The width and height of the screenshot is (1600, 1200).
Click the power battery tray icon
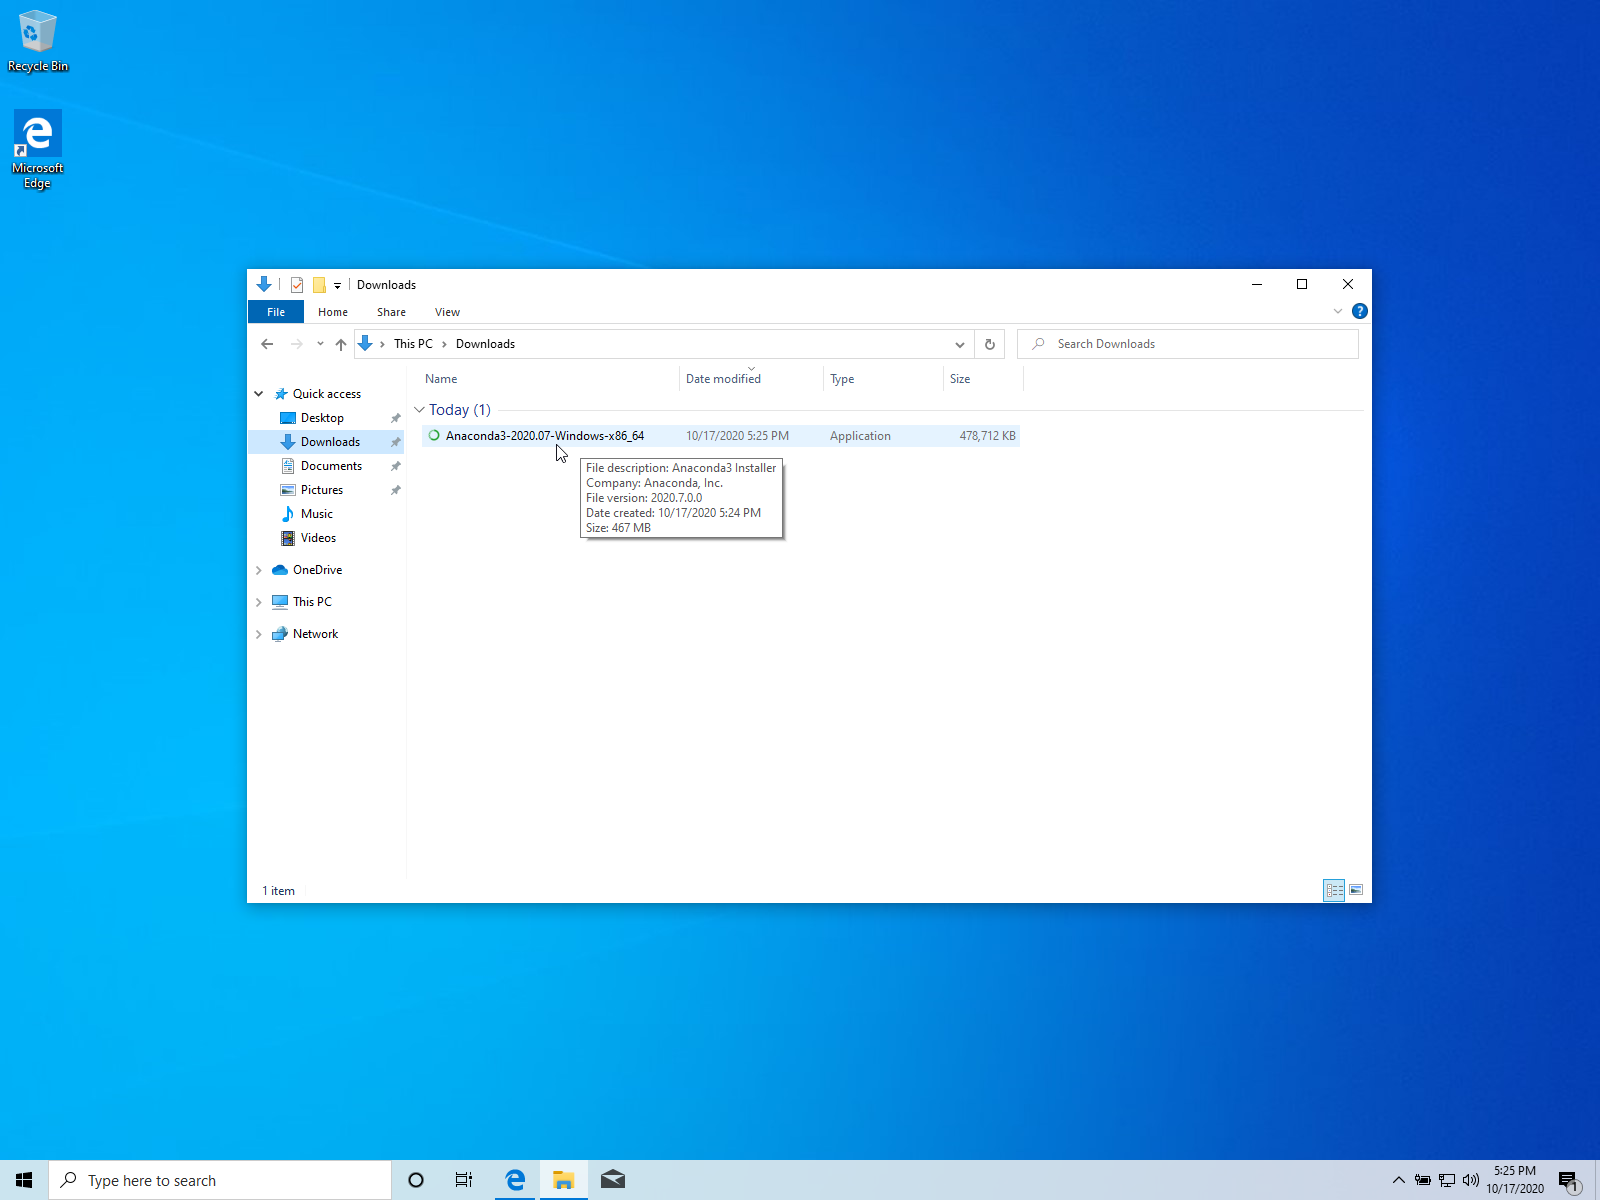1423,1180
